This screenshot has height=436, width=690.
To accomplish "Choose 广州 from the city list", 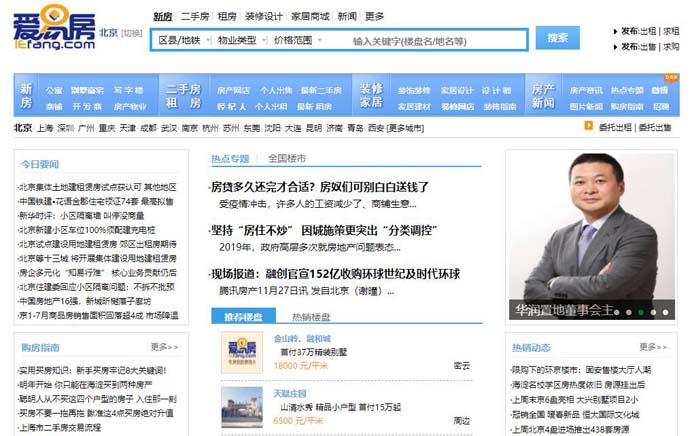I will (x=86, y=128).
